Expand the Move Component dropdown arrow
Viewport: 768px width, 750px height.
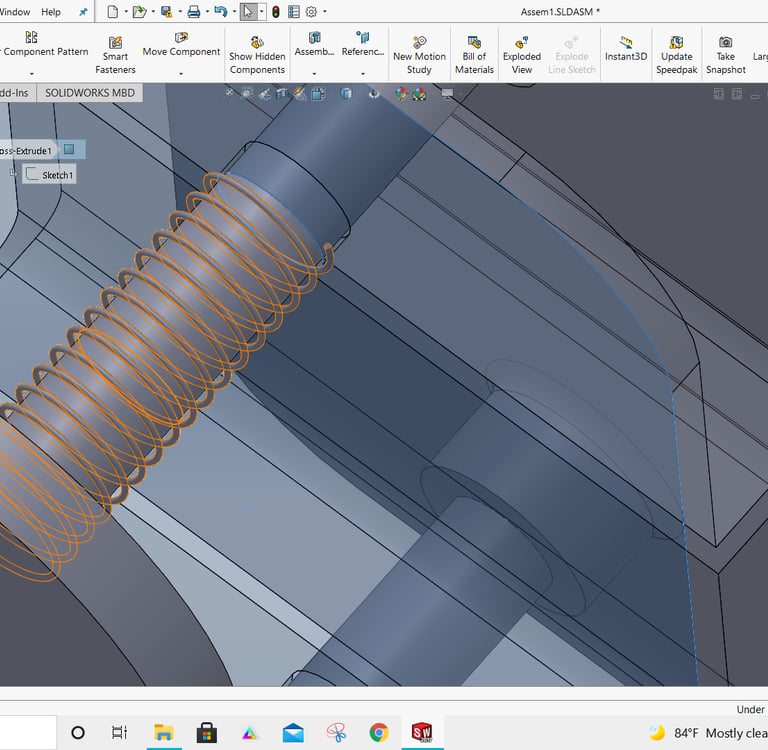tap(181, 73)
